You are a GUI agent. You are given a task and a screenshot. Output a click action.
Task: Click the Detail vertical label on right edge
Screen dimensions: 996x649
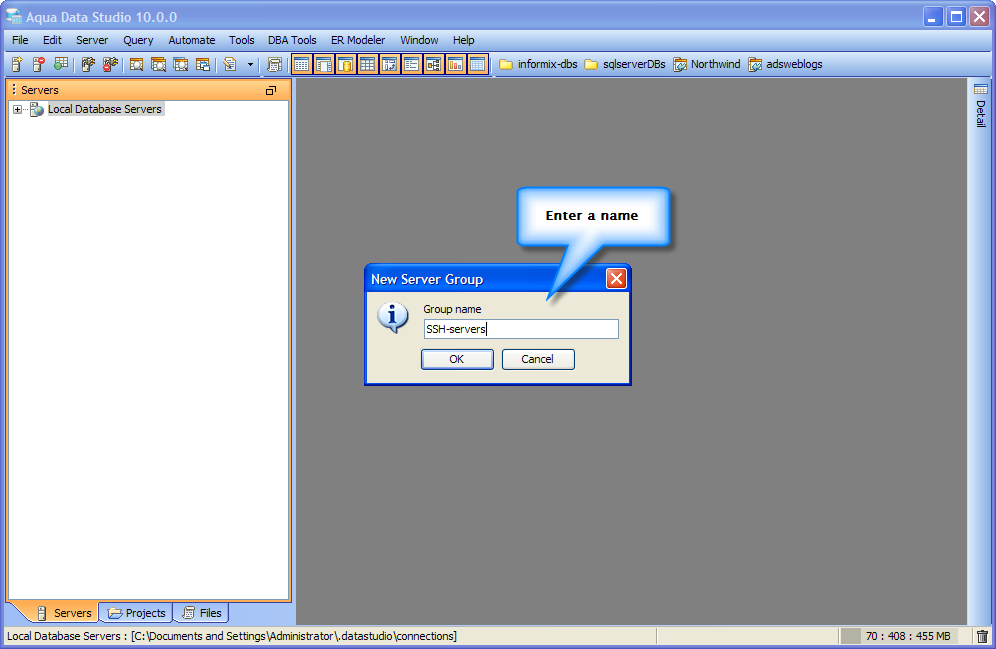coord(981,114)
